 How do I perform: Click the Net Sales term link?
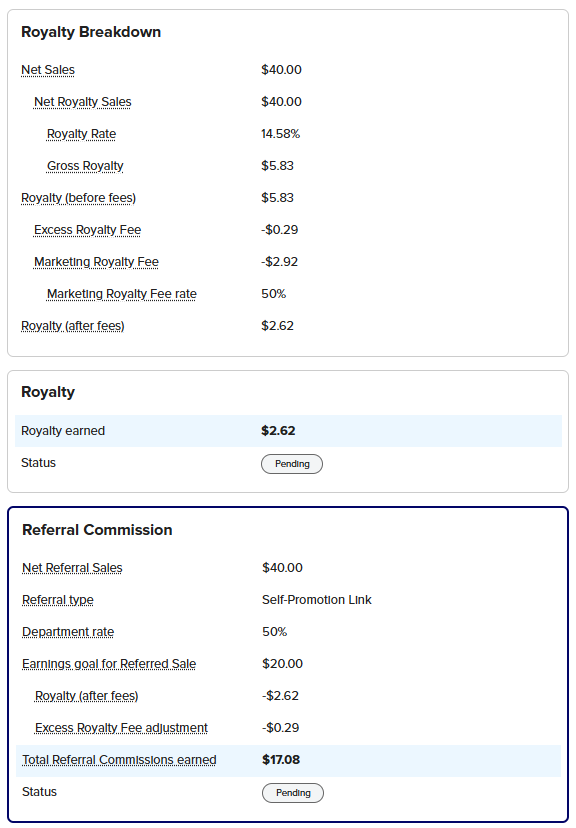coord(48,70)
